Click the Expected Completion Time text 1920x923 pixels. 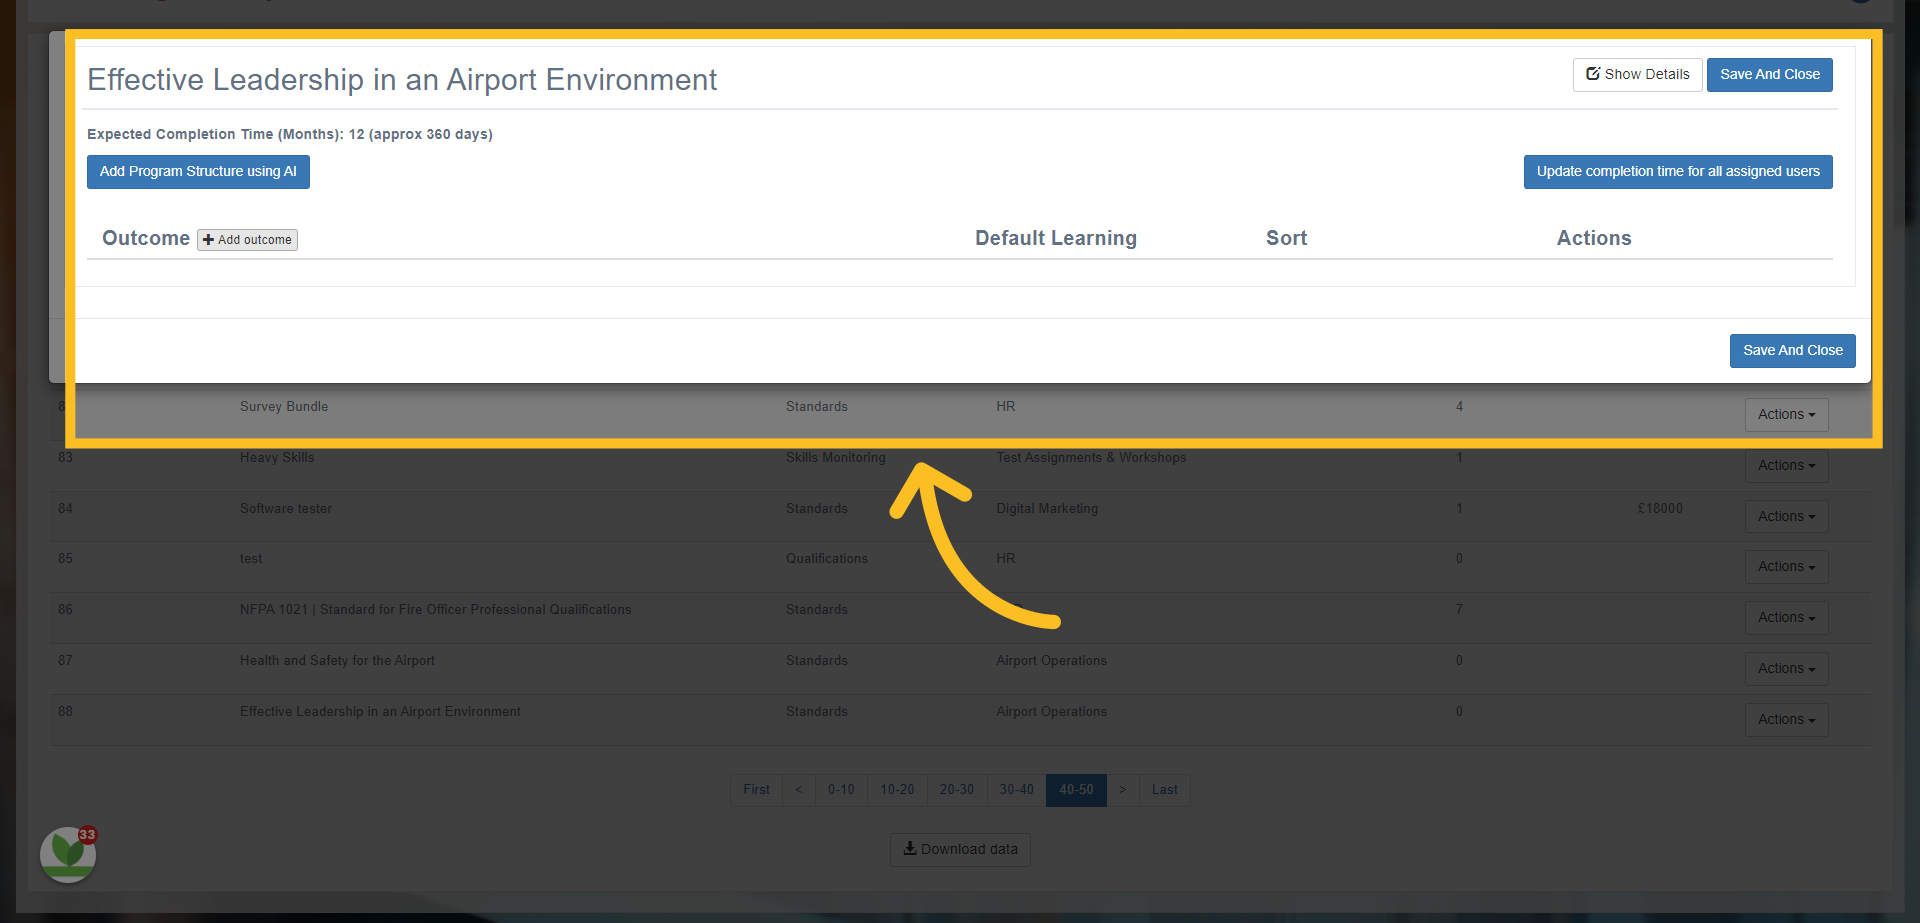[290, 134]
